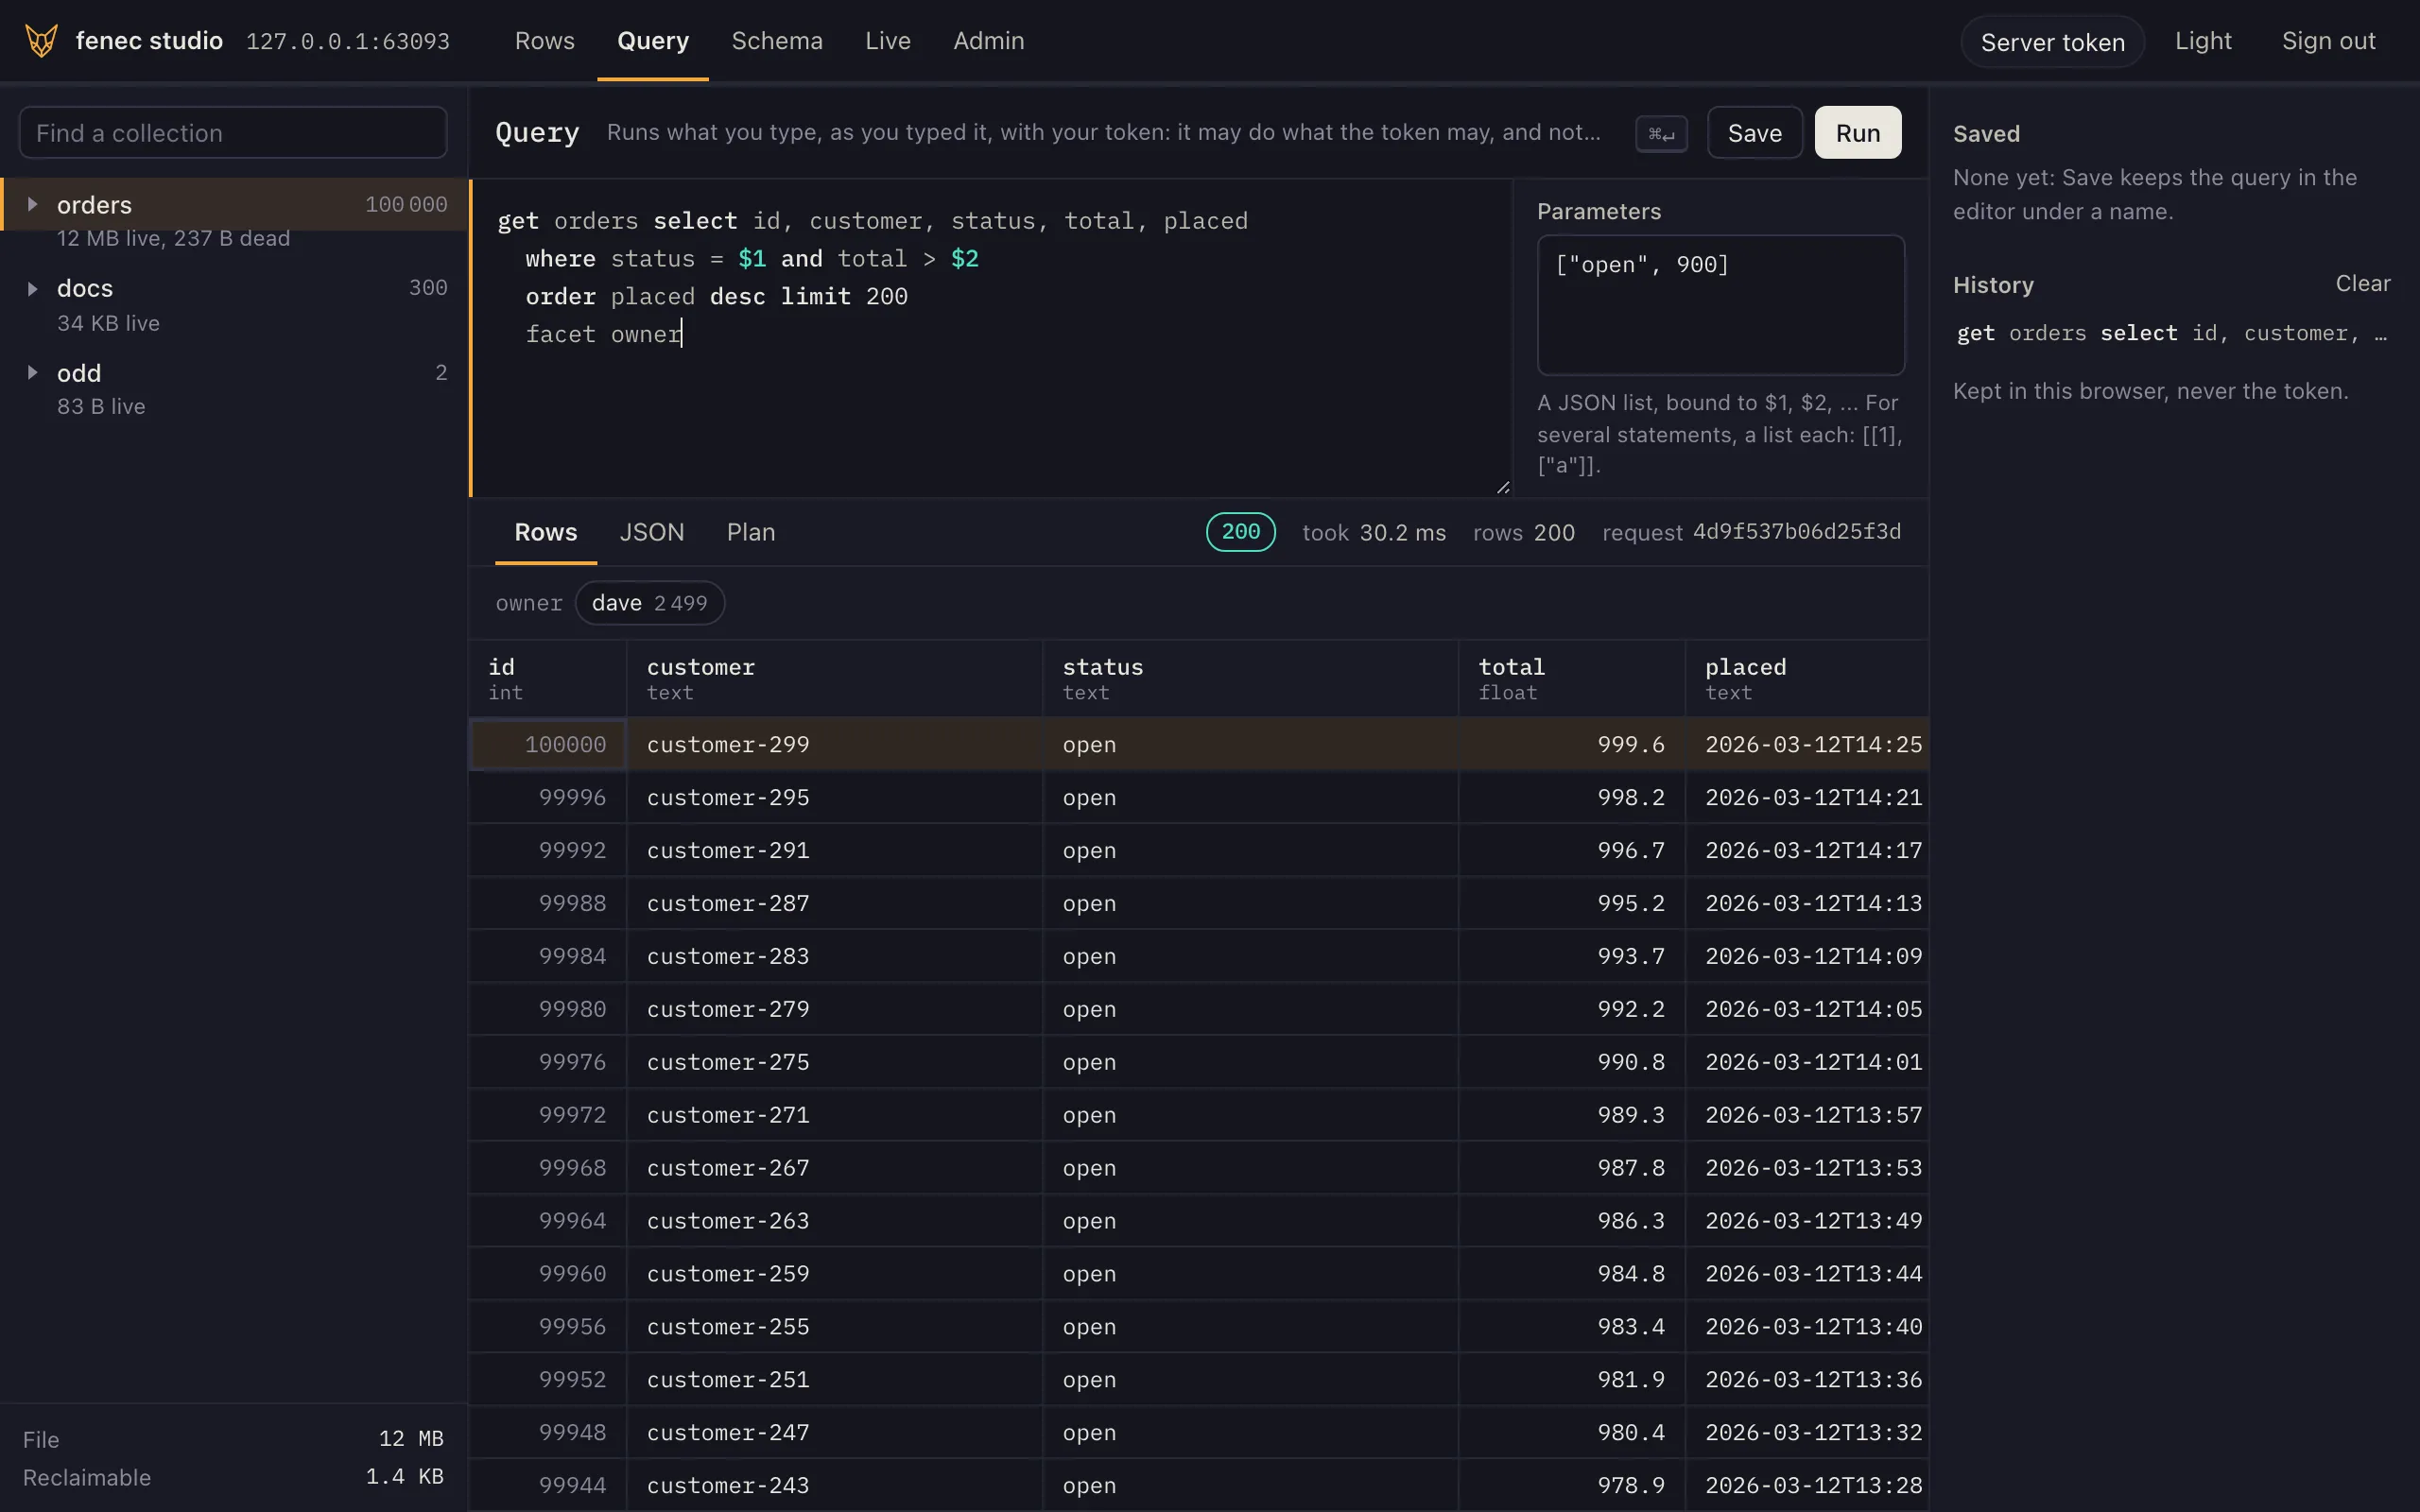Click placed value 2026-03-12T13:49
2420x1512 pixels.
click(1807, 1221)
